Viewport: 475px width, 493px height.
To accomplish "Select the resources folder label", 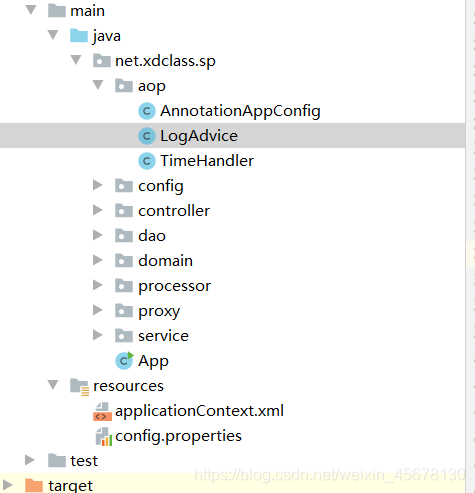I will tap(128, 386).
